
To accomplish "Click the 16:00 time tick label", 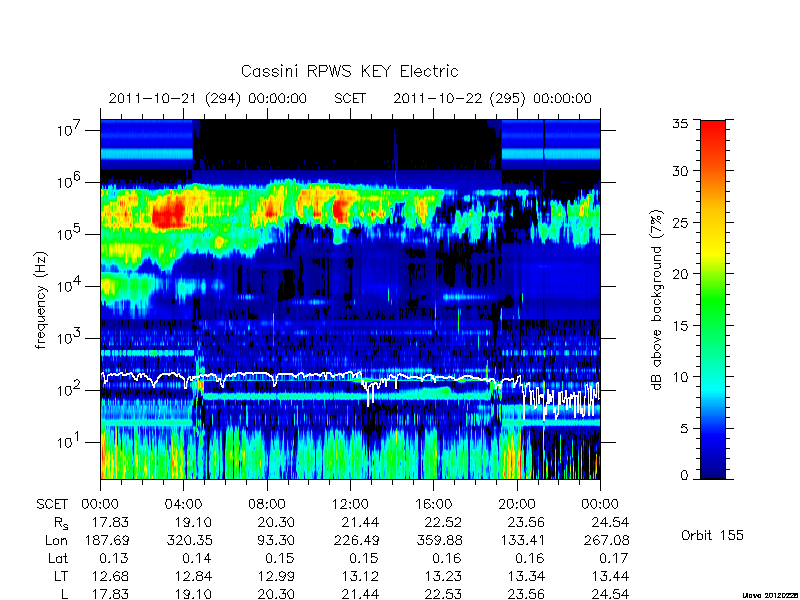I will point(433,504).
